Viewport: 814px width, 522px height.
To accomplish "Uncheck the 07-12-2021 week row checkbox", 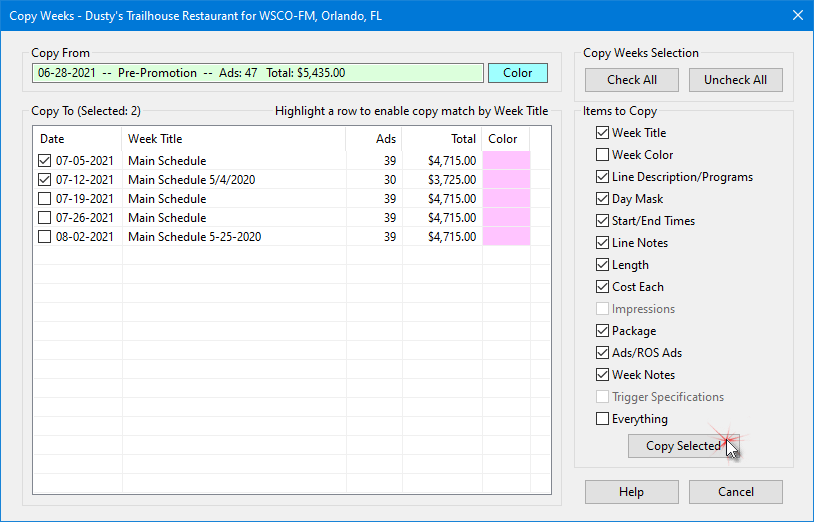I will [45, 180].
